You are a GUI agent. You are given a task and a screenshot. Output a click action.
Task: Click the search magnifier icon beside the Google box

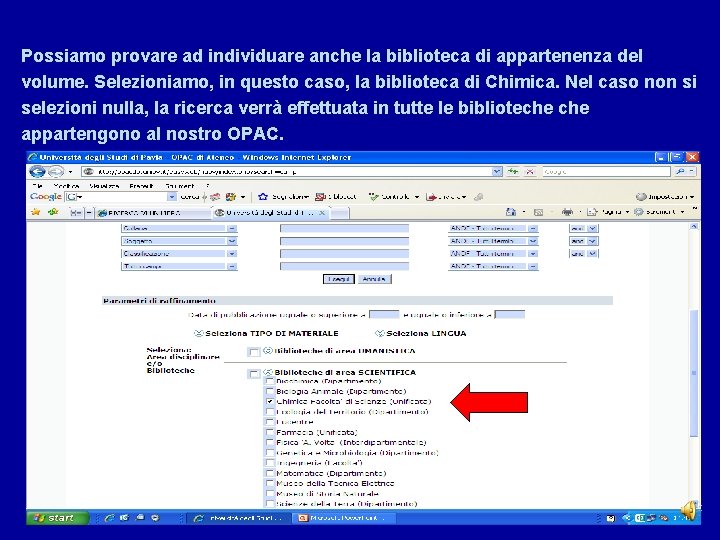click(681, 171)
